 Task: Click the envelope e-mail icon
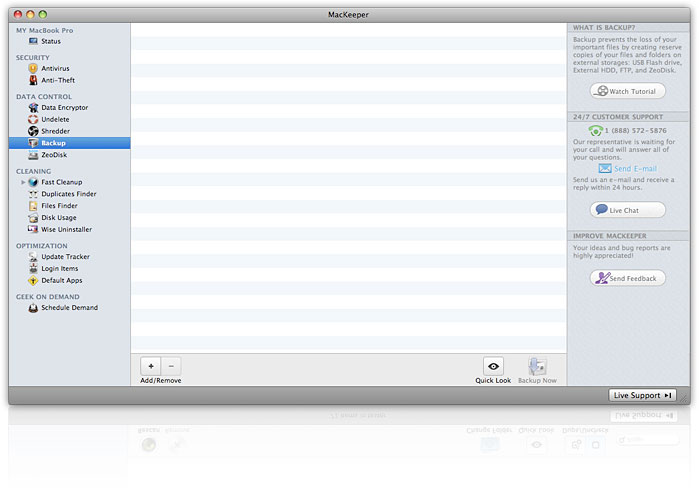coord(605,168)
